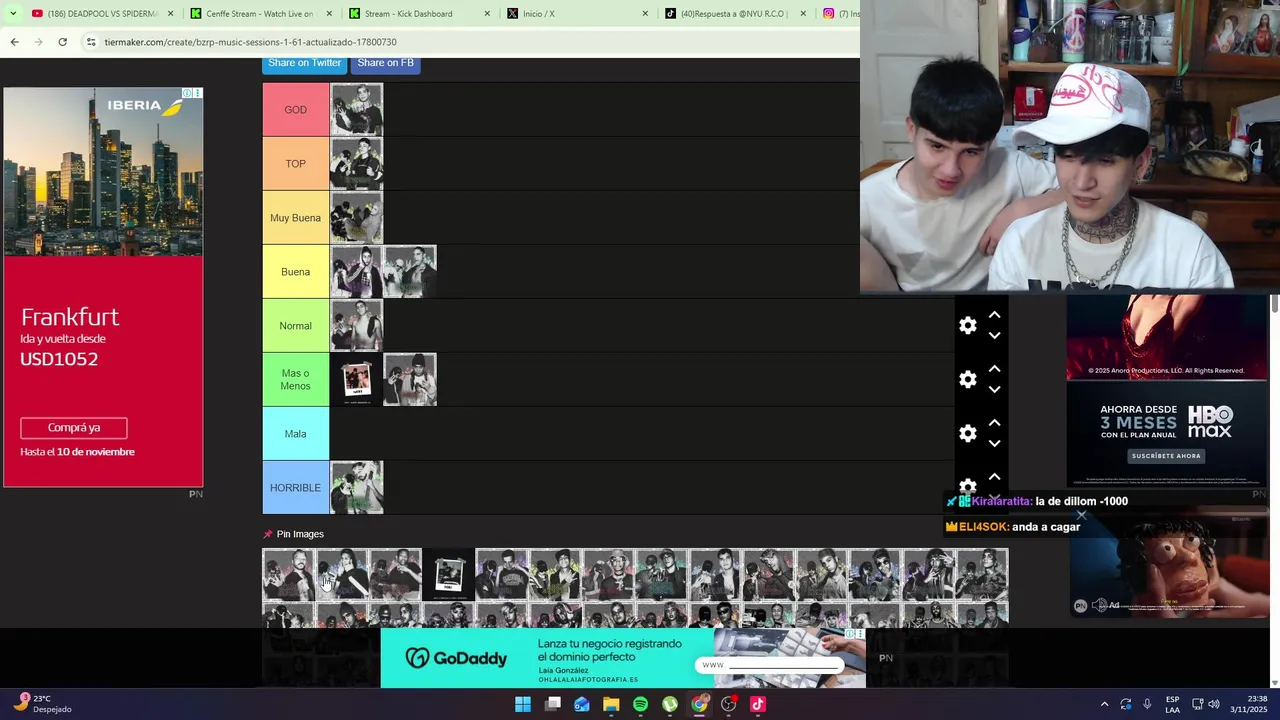
Task: Open settings gear for Mas o Menos row
Action: pos(967,379)
